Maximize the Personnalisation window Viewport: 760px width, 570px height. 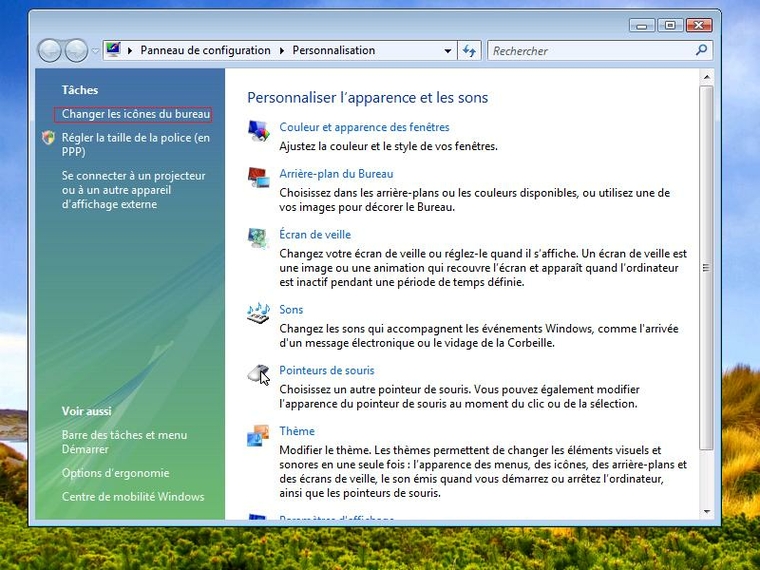(x=670, y=25)
